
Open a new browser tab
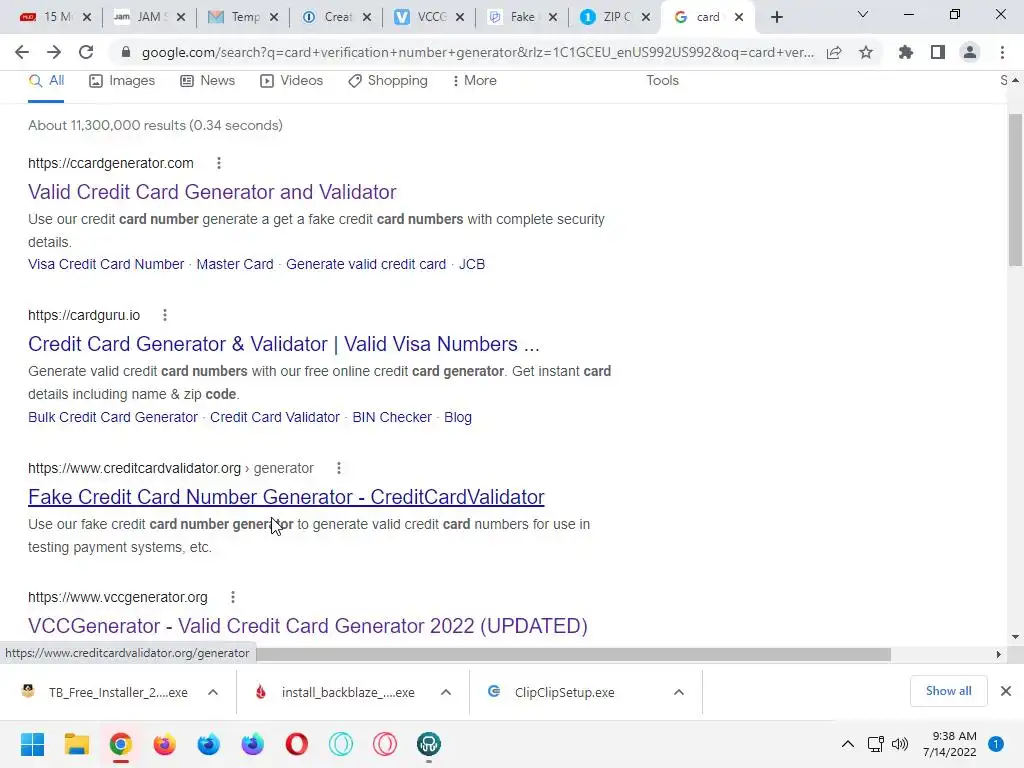[x=776, y=18]
